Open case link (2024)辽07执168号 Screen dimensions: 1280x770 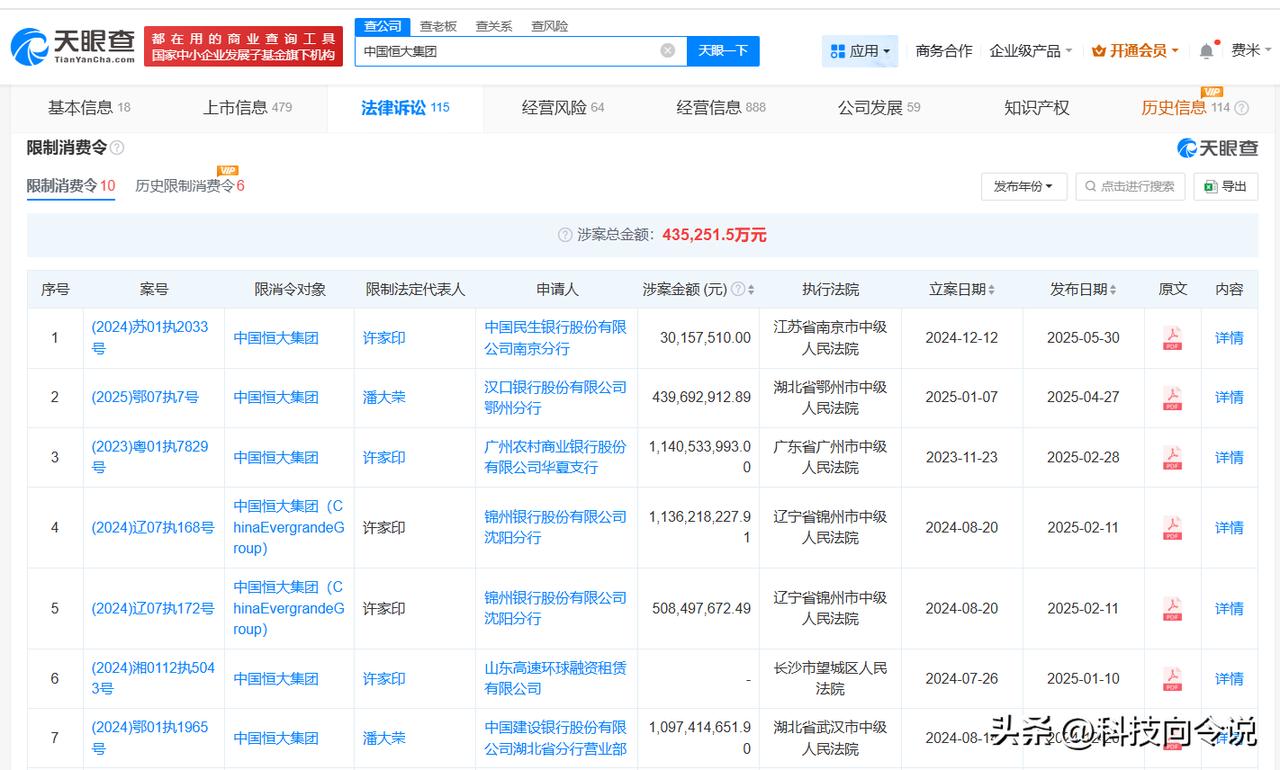[153, 528]
